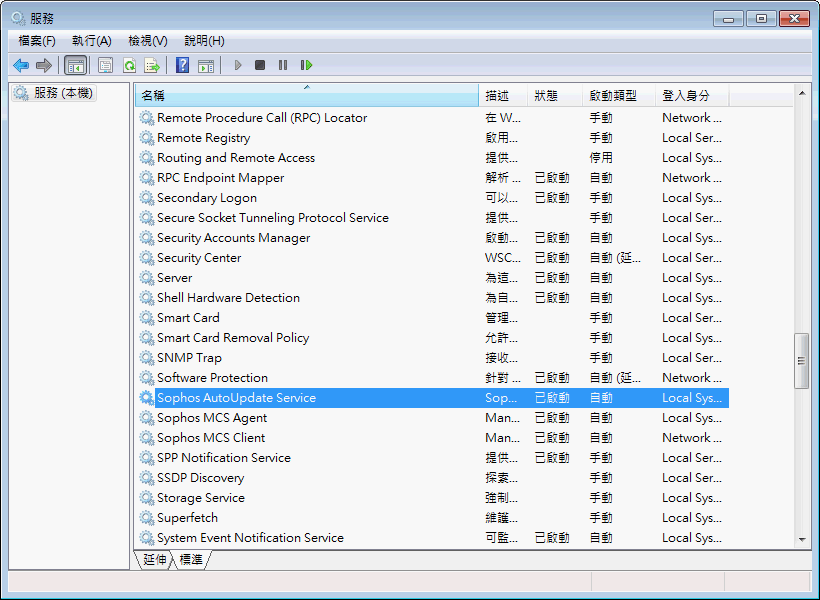
Task: Open the 說明(H) menu
Action: pyautogui.click(x=204, y=41)
